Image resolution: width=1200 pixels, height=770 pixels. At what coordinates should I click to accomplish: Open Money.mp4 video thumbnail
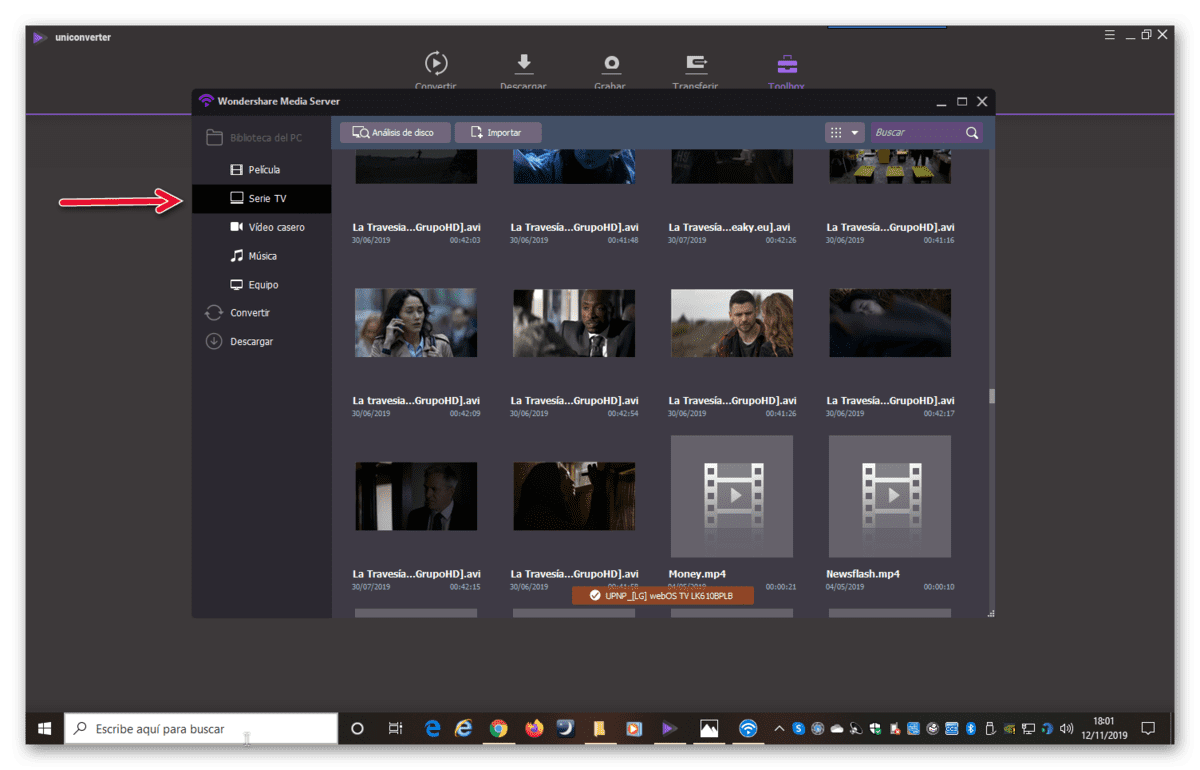732,496
